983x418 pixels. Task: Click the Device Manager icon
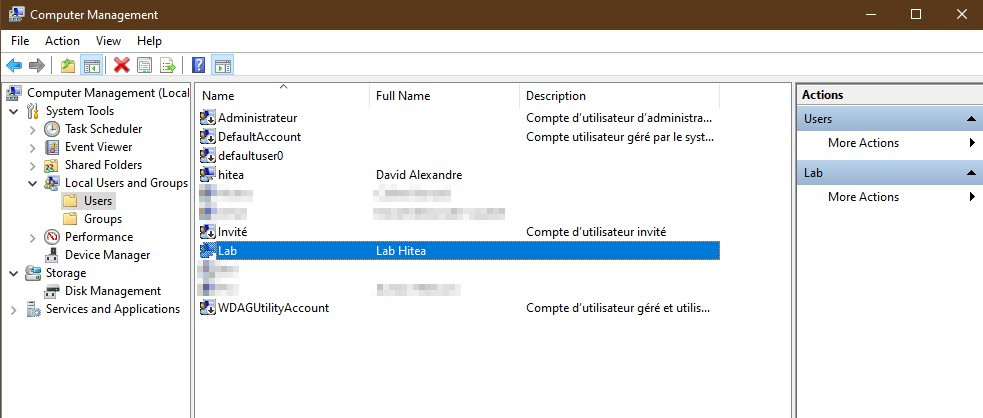52,255
